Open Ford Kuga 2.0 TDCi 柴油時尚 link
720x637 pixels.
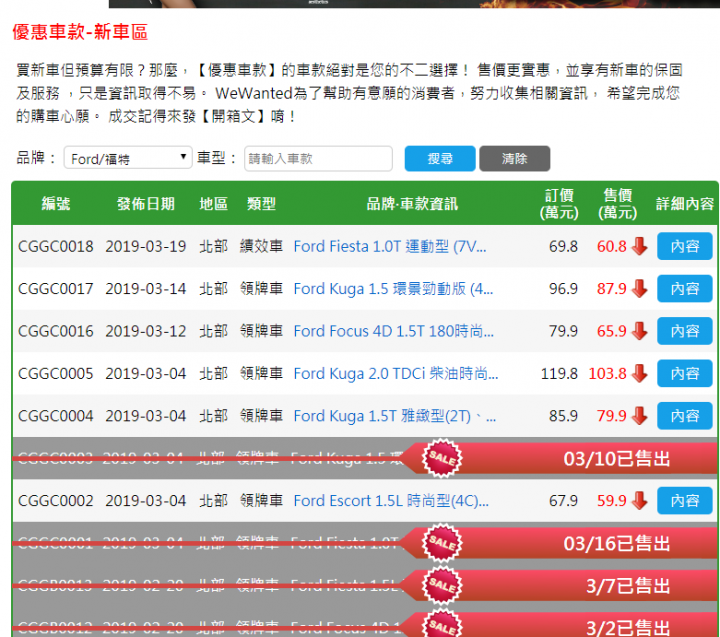click(396, 374)
